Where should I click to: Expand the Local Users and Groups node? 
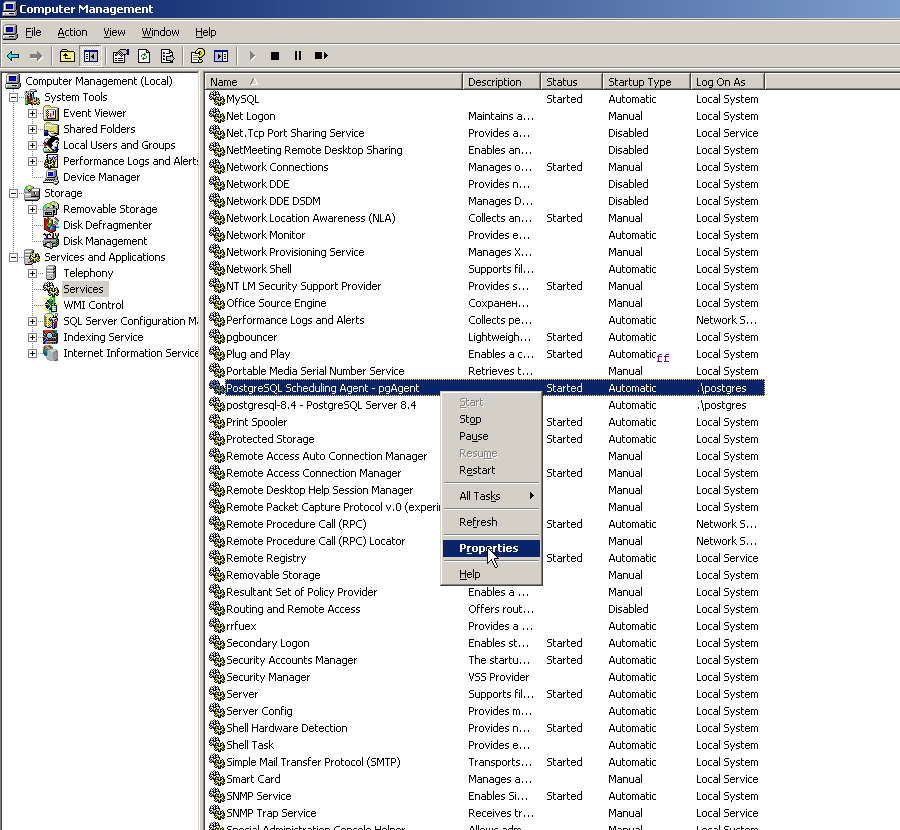pyautogui.click(x=32, y=145)
